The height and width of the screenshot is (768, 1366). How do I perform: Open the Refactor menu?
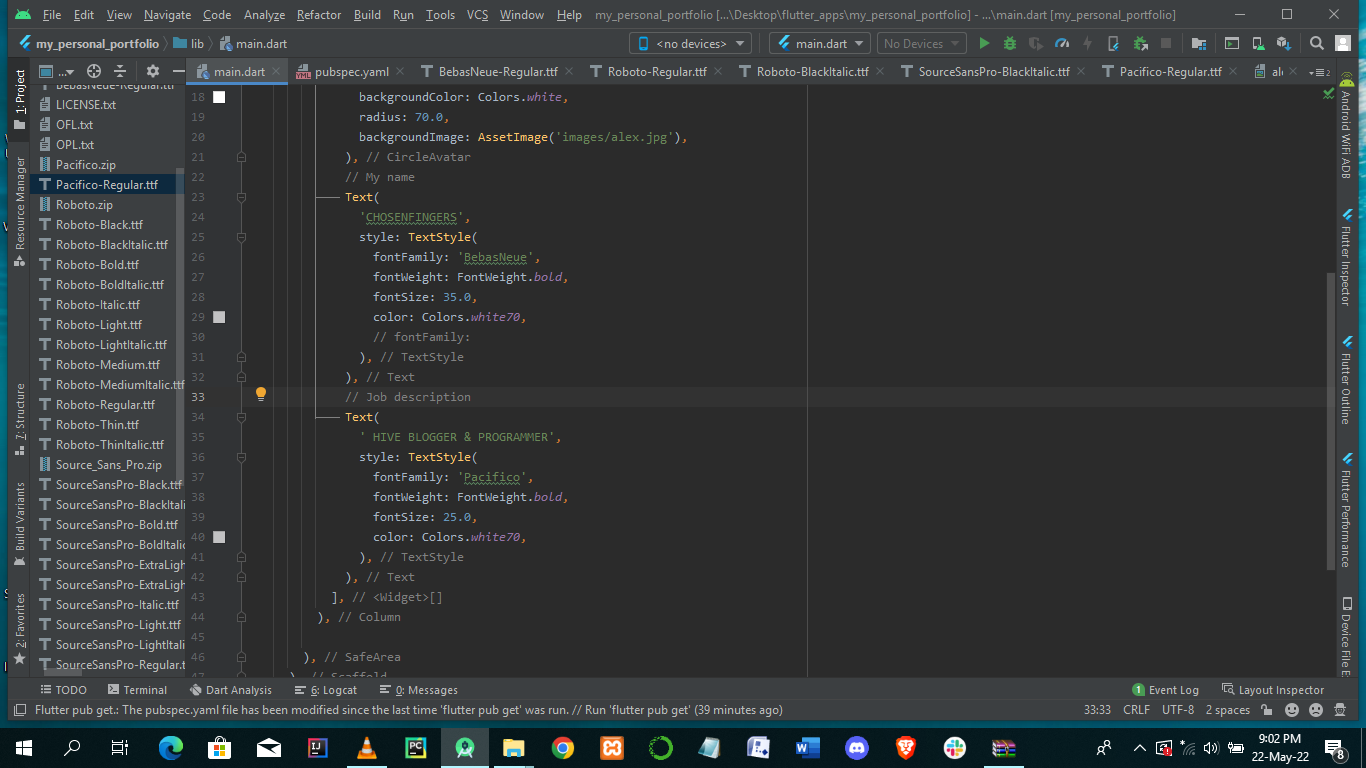point(319,15)
